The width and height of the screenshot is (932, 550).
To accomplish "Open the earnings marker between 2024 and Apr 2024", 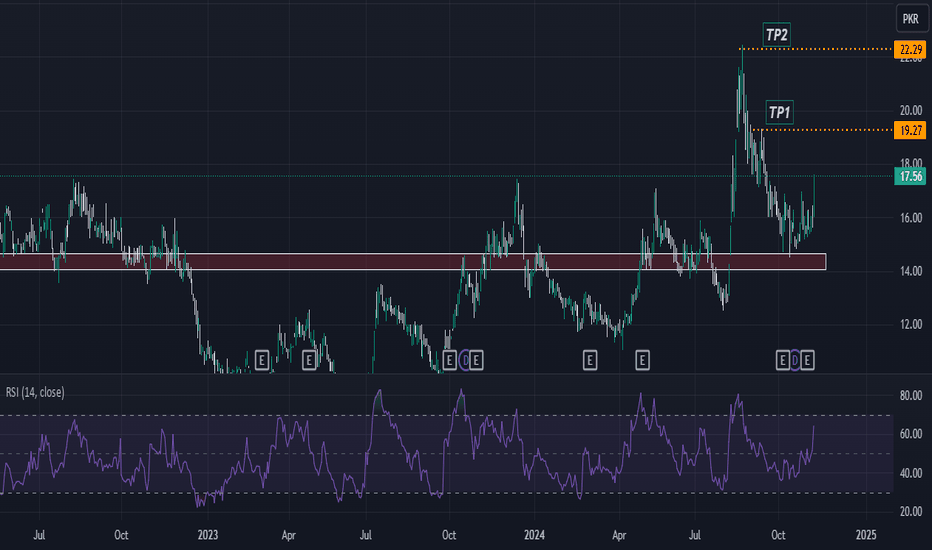I will (x=590, y=360).
